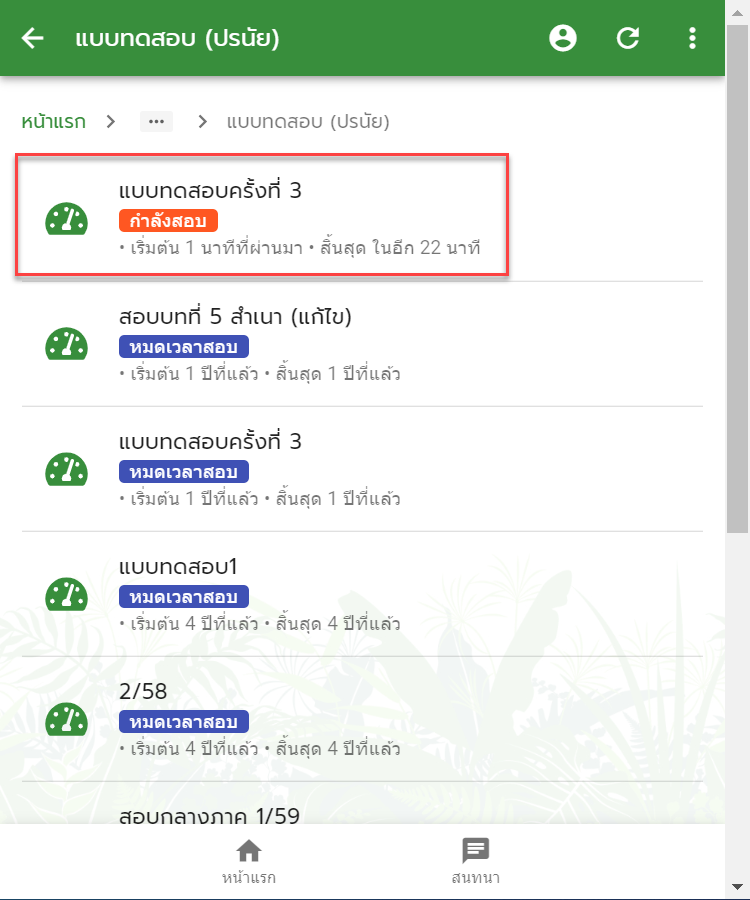Open the three-dot overflow menu
Screen dimensions: 750x900
tap(693, 38)
